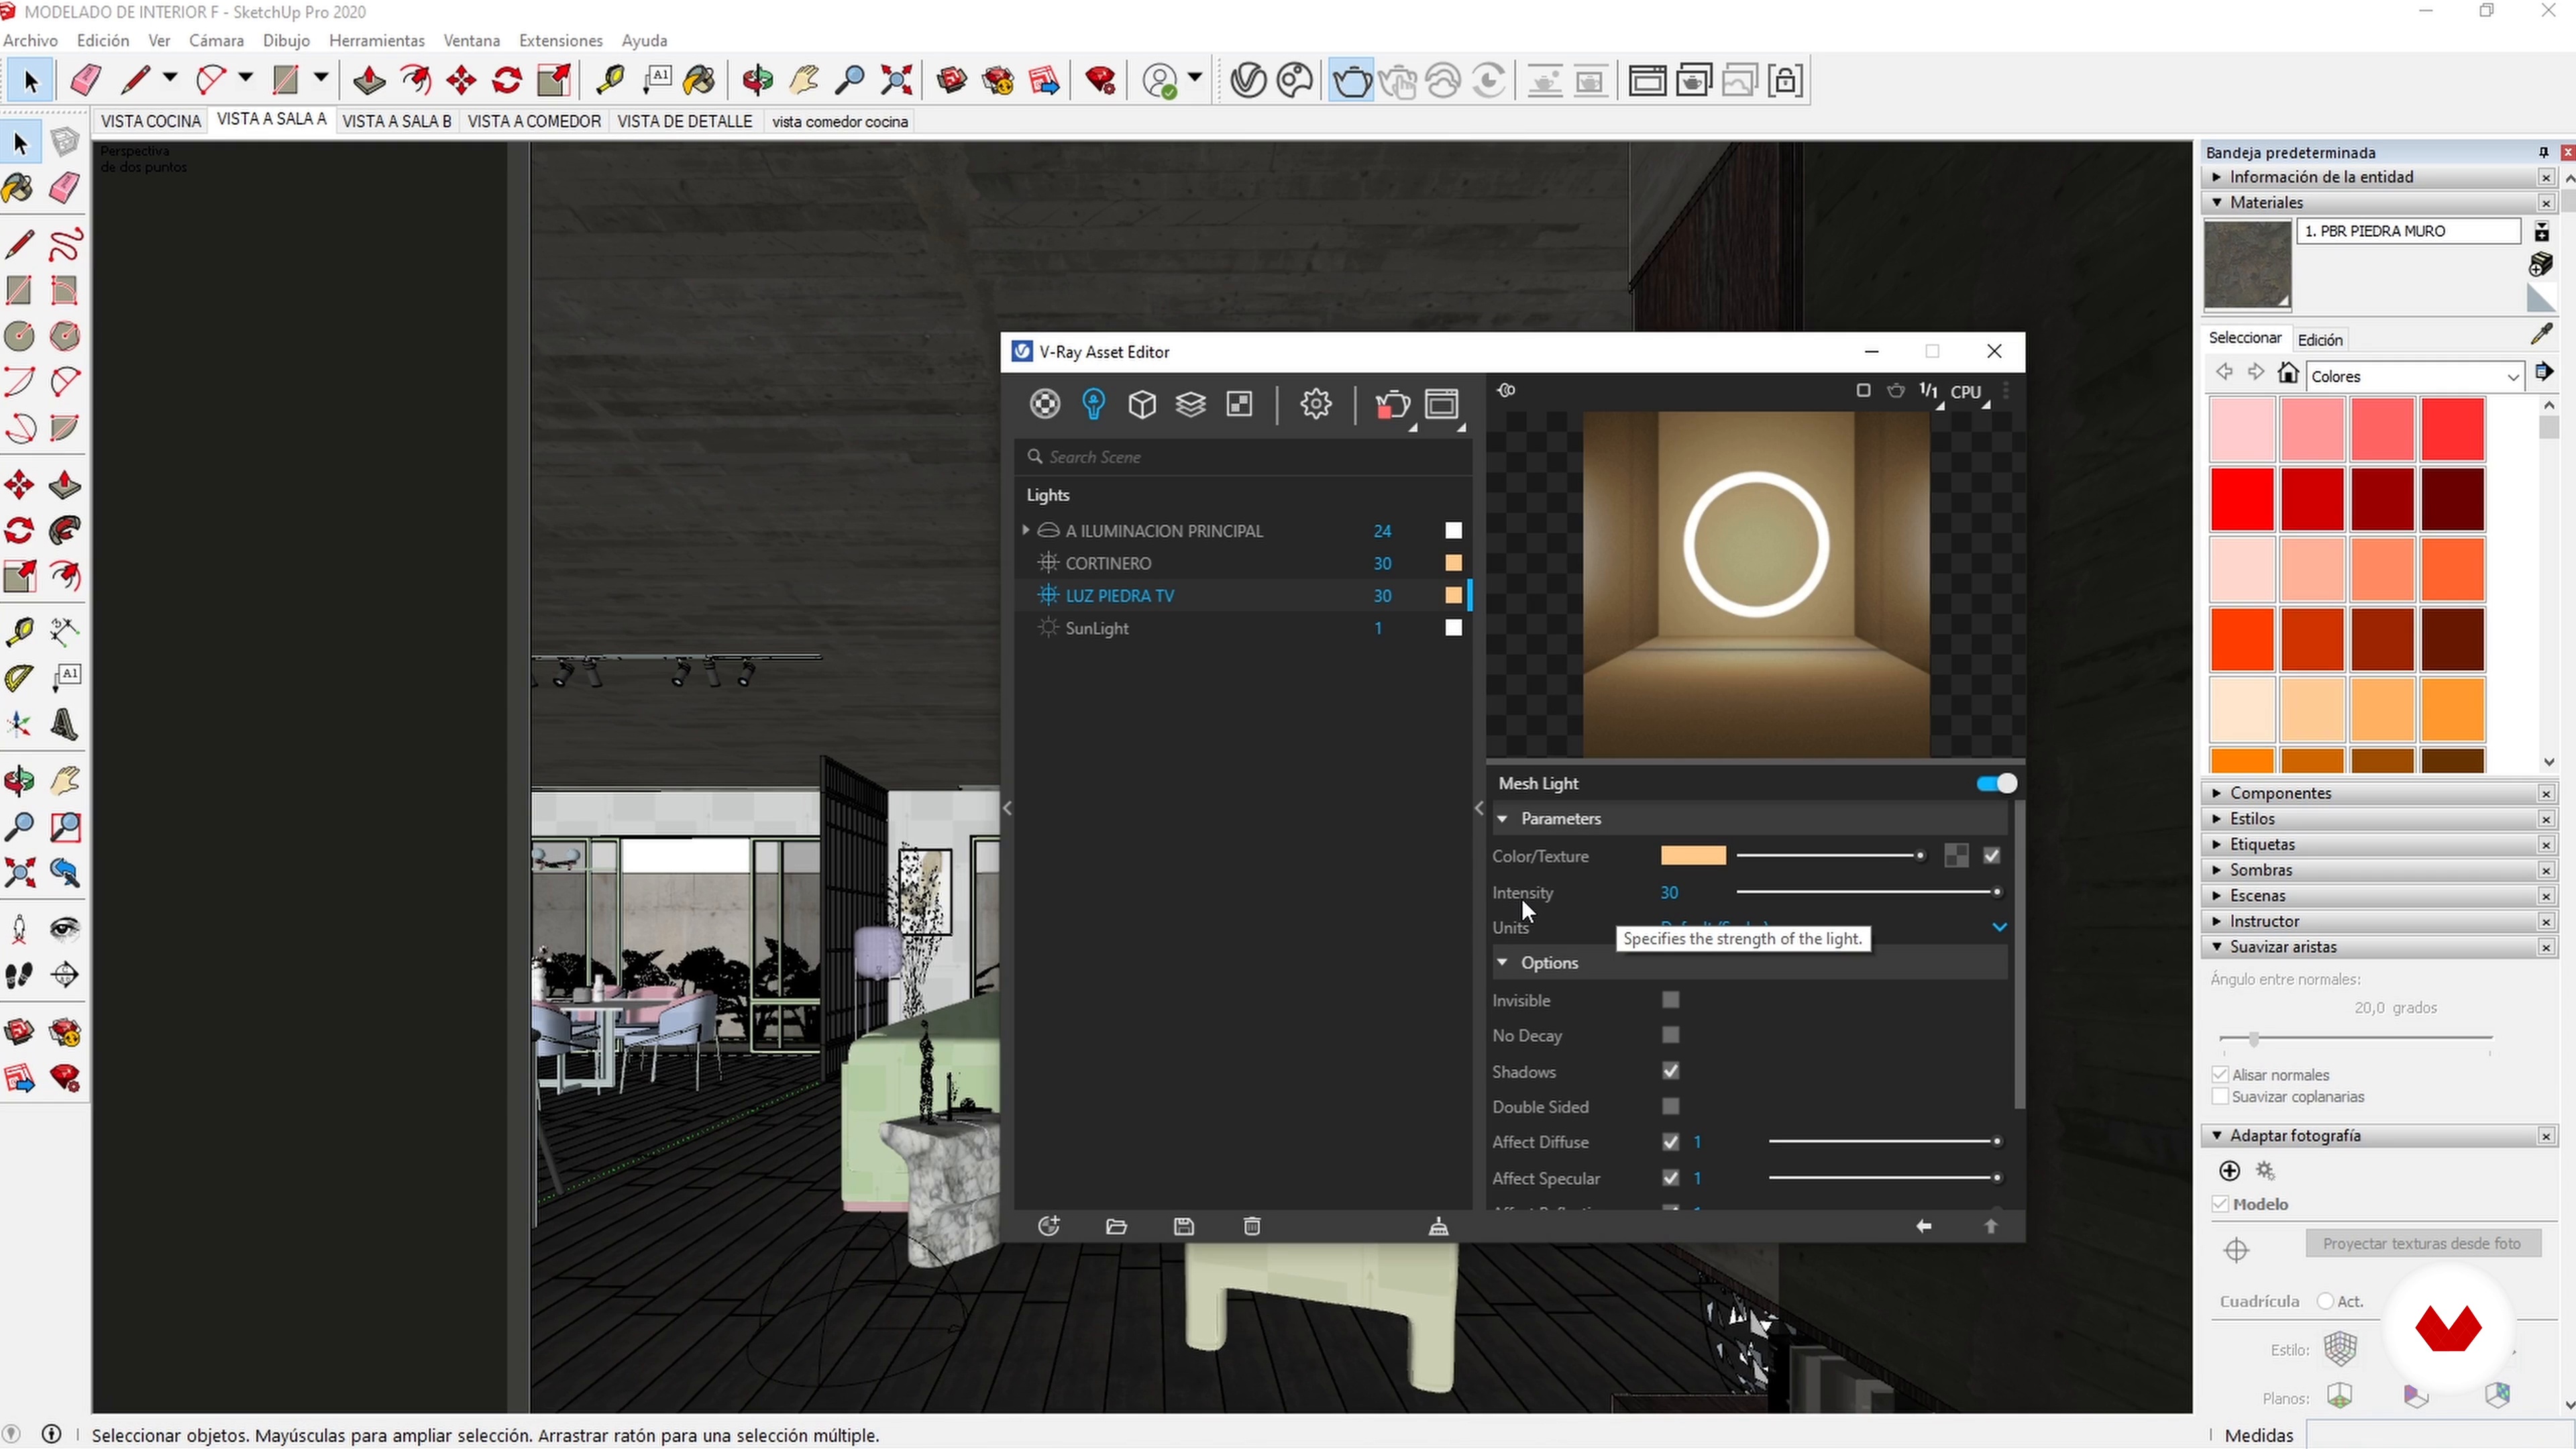Enable the Double Sided checkbox

(1670, 1106)
